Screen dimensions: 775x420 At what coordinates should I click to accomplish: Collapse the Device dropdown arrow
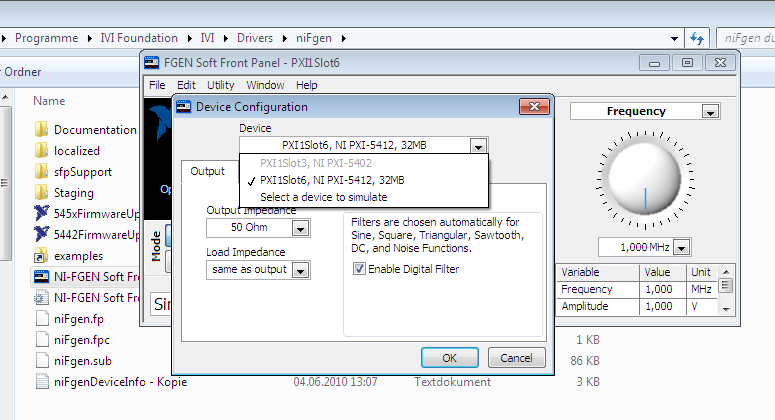[478, 146]
